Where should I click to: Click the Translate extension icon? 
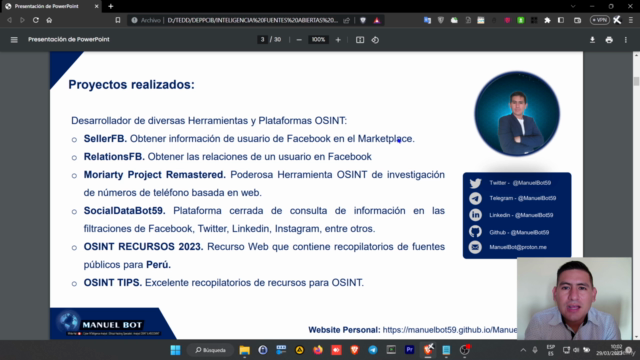(x=427, y=20)
